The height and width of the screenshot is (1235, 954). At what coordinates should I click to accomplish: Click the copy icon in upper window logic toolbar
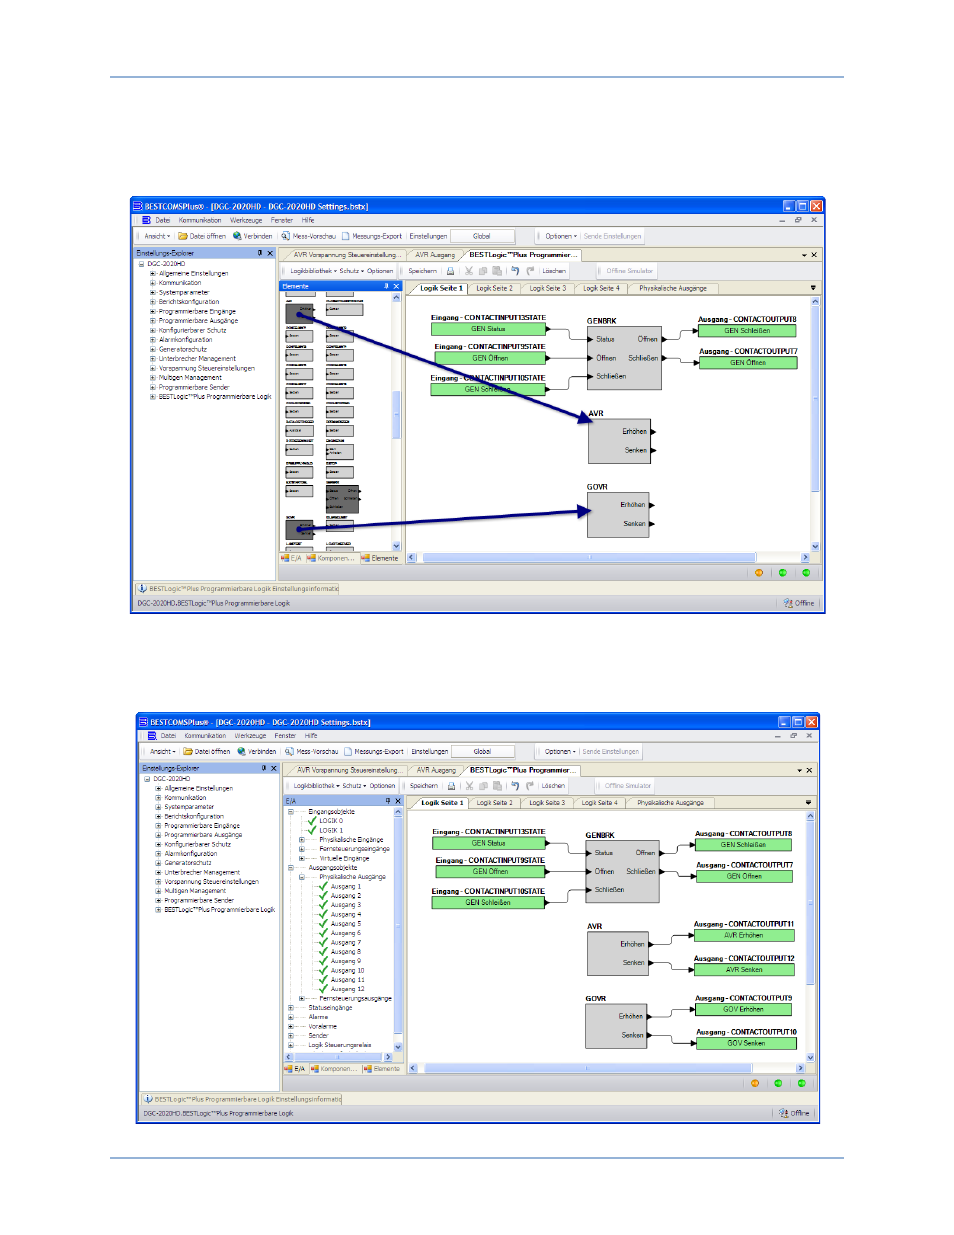[483, 271]
